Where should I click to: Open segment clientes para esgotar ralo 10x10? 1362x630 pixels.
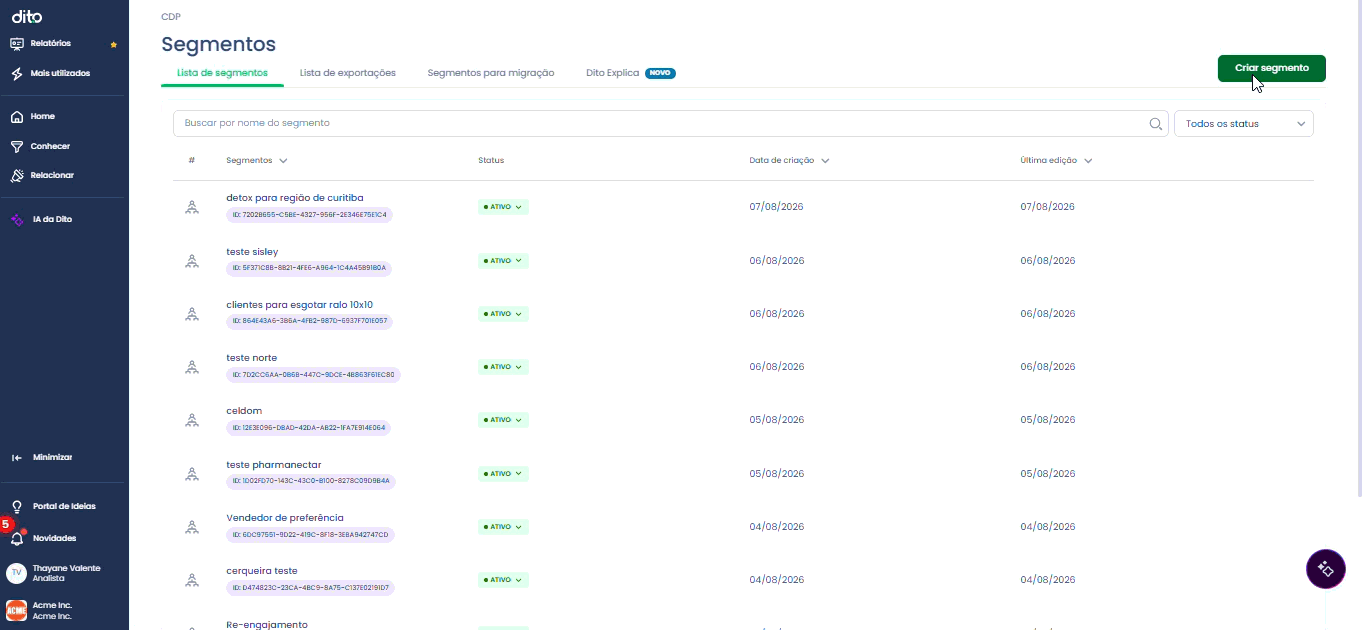[300, 305]
